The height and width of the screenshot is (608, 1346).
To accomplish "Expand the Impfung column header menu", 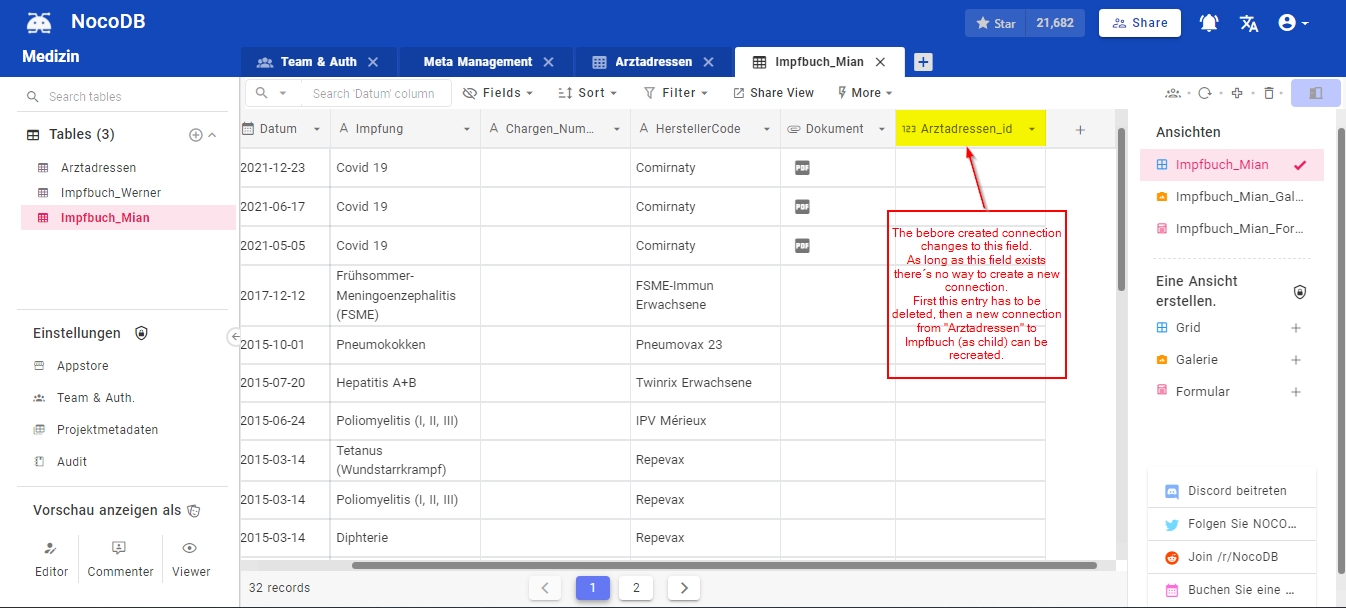I will (x=466, y=128).
